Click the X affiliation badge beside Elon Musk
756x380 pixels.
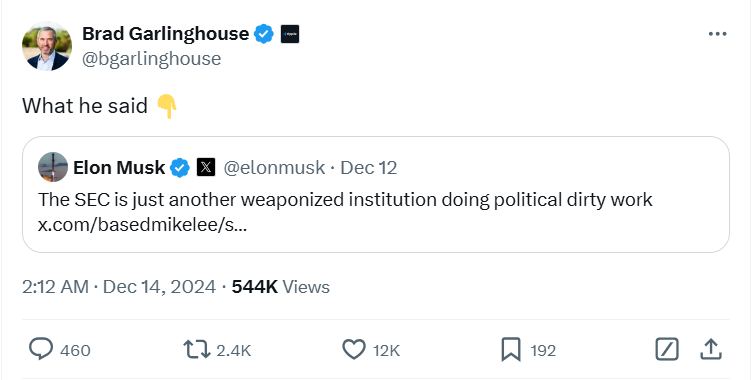(x=206, y=168)
